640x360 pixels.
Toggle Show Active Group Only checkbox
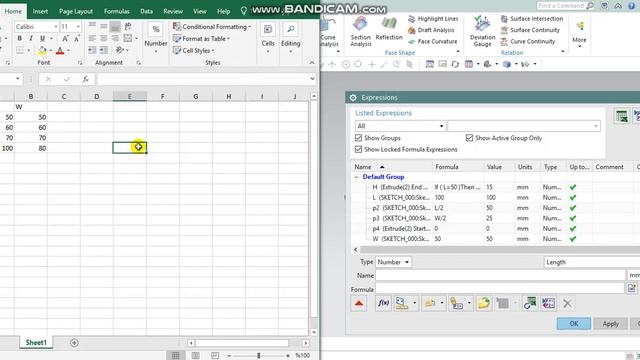pos(469,138)
